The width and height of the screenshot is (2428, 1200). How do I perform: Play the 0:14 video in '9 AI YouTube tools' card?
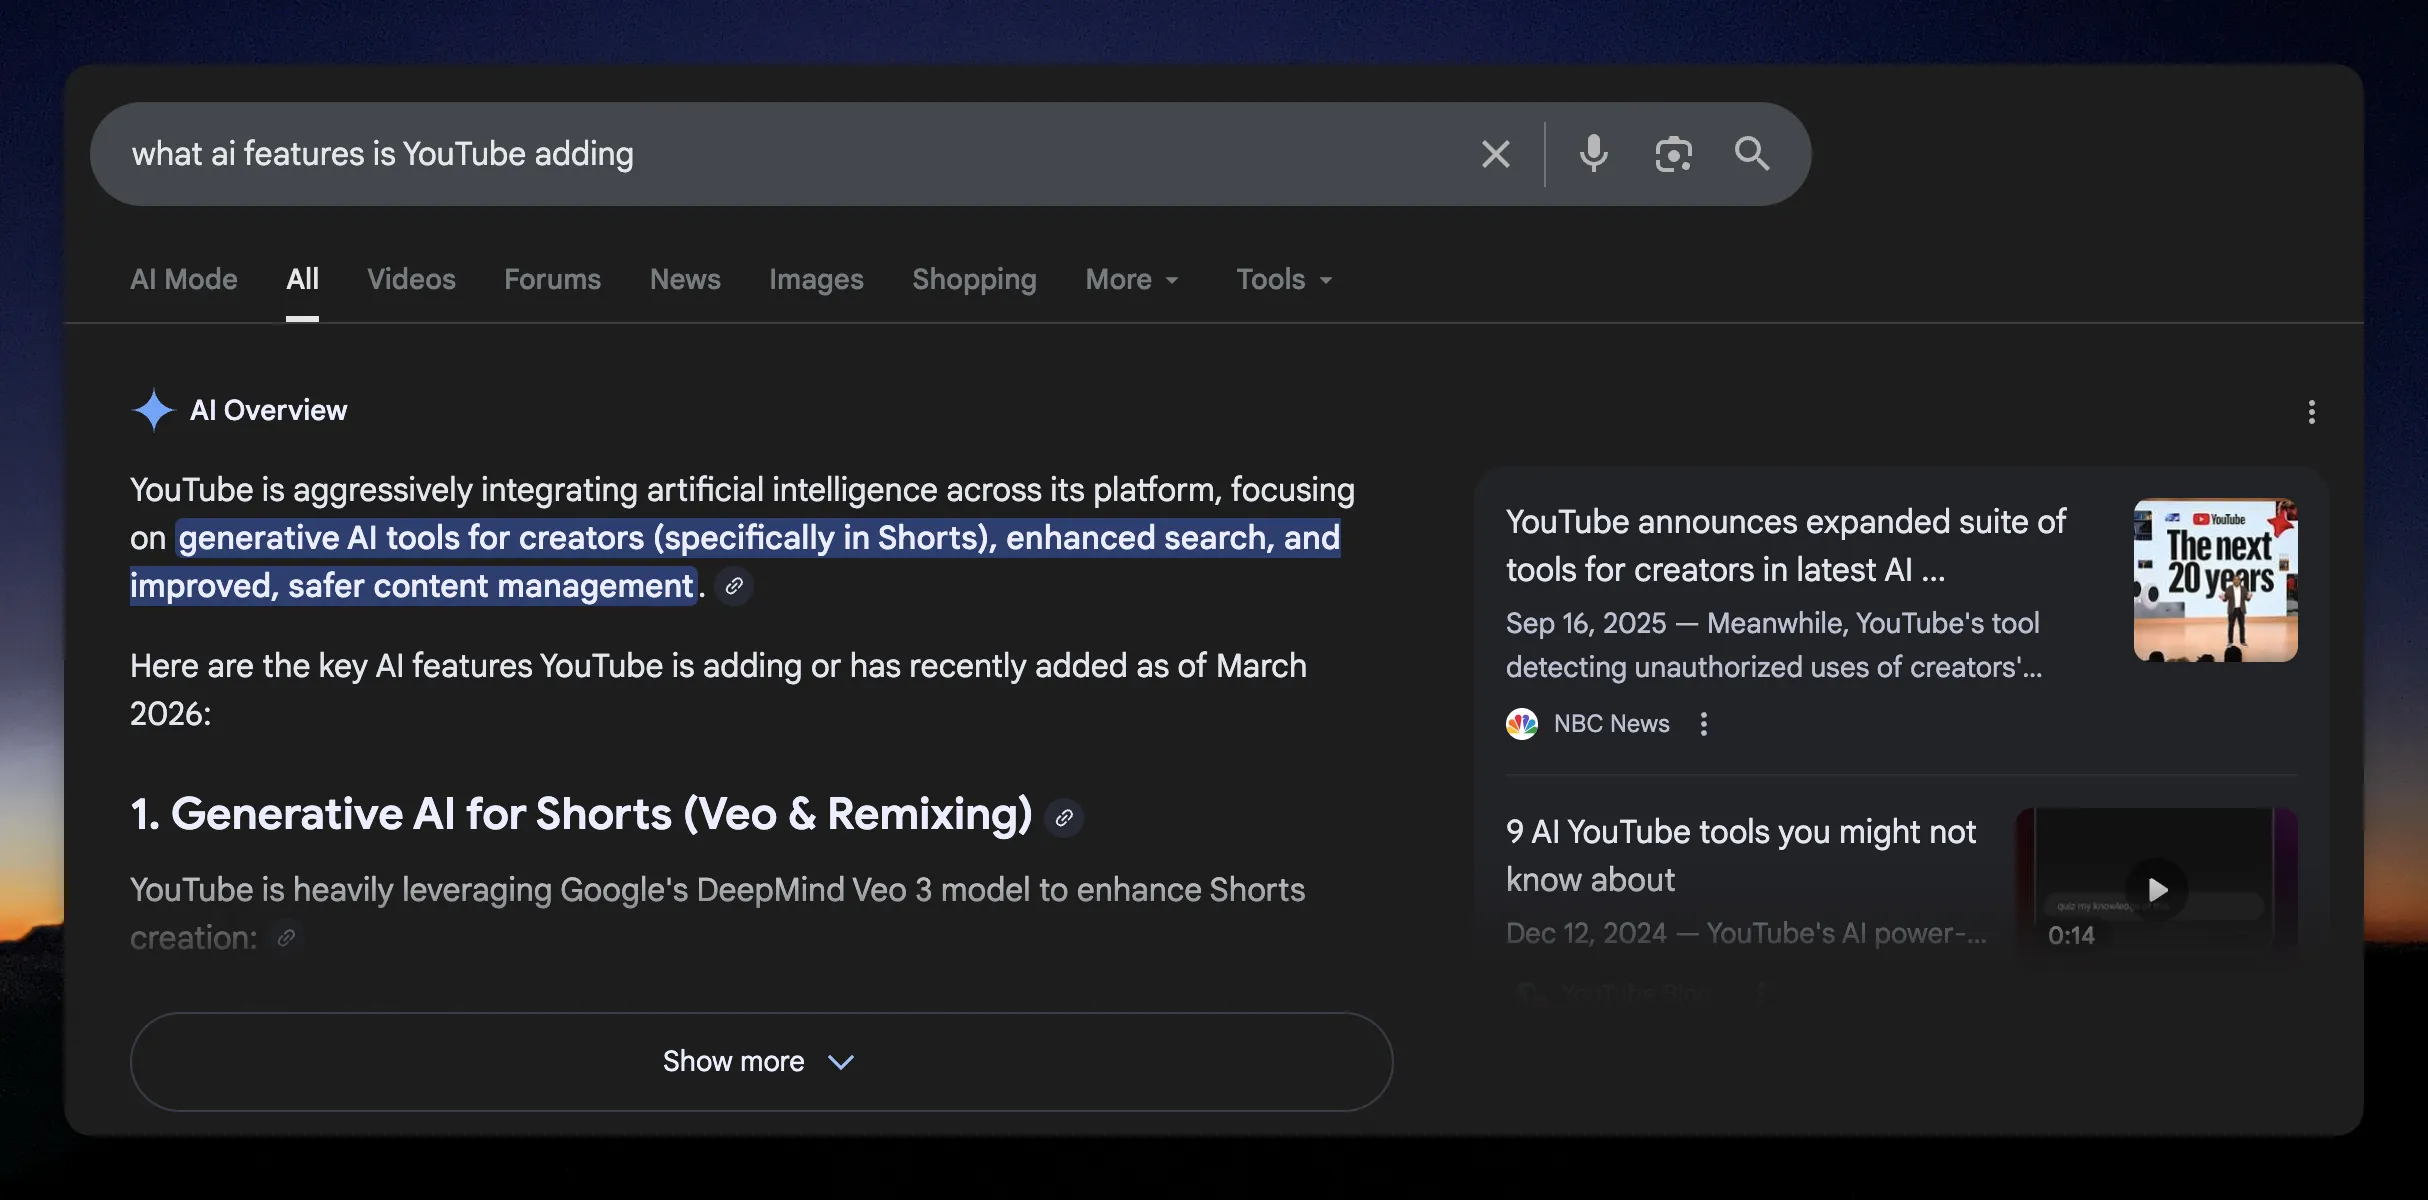[x=2157, y=888]
